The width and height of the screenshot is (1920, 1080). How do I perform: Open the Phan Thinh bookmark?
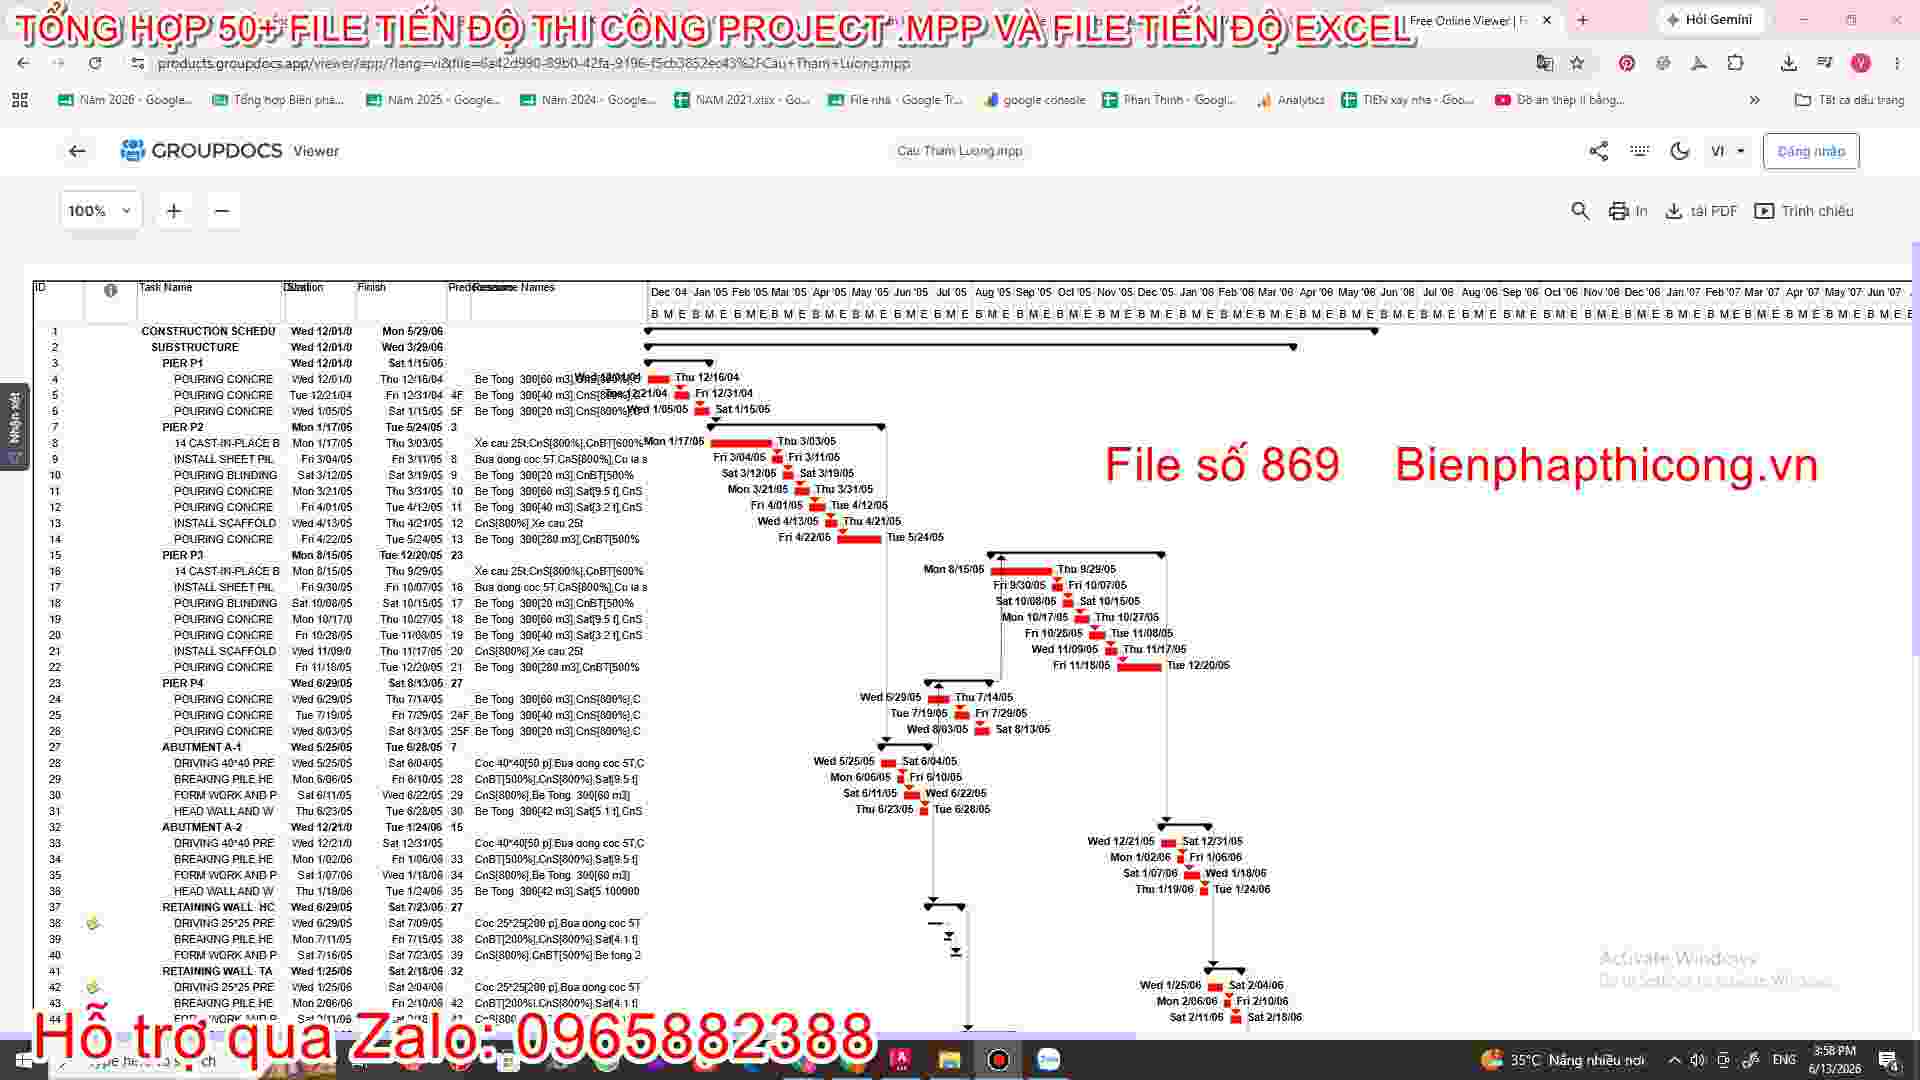coord(1169,100)
